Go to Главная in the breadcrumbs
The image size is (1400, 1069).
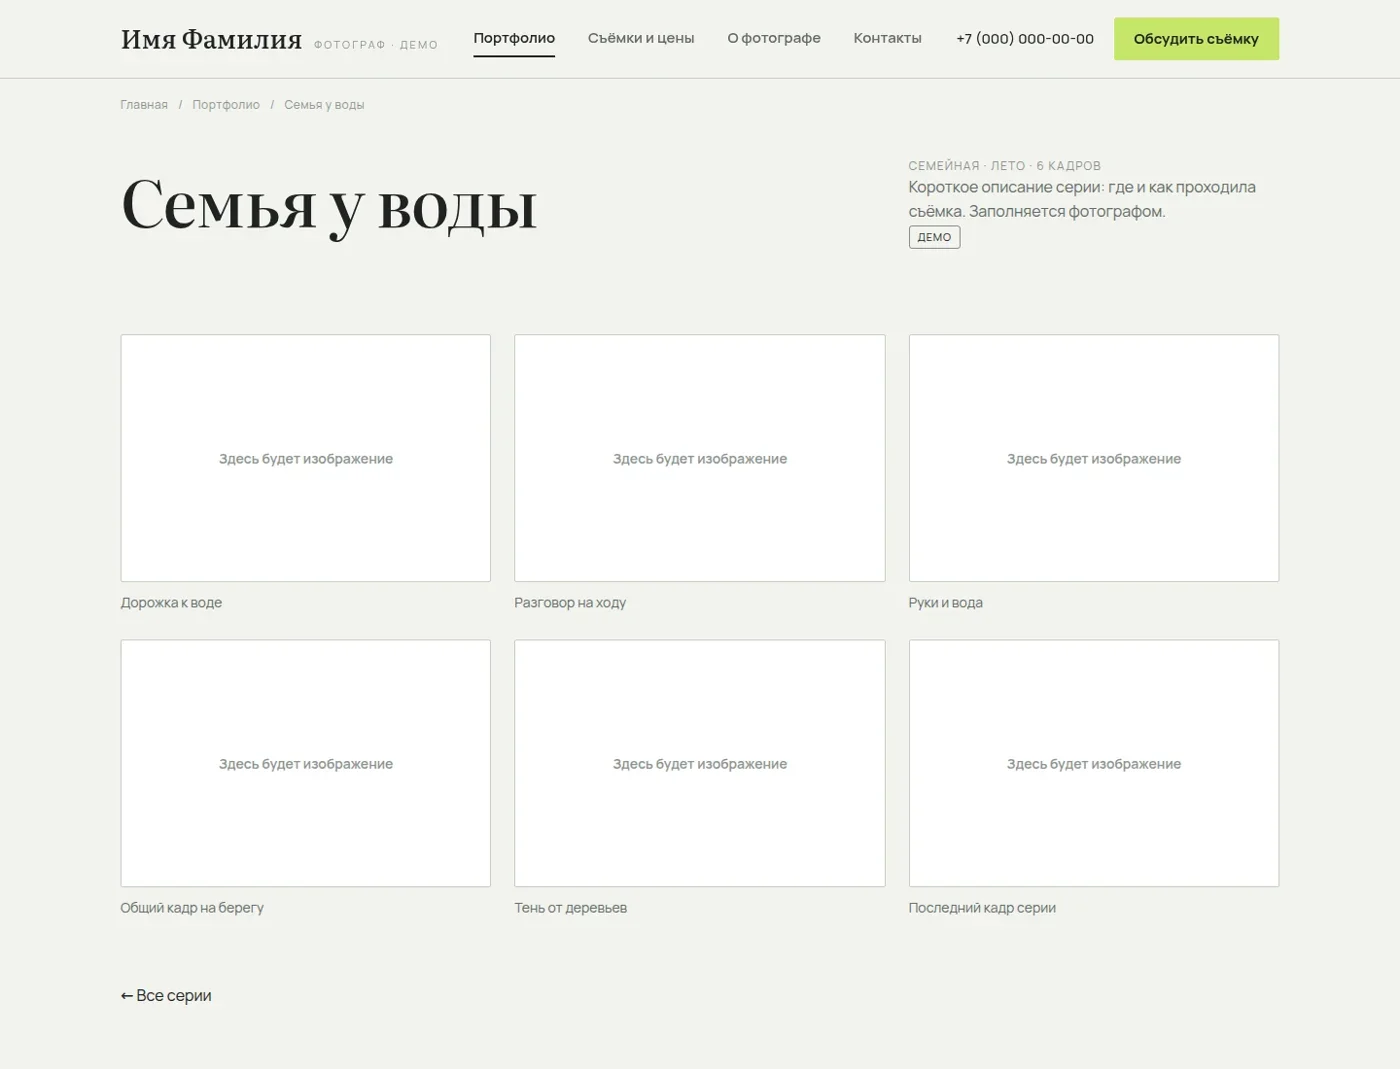coord(144,105)
